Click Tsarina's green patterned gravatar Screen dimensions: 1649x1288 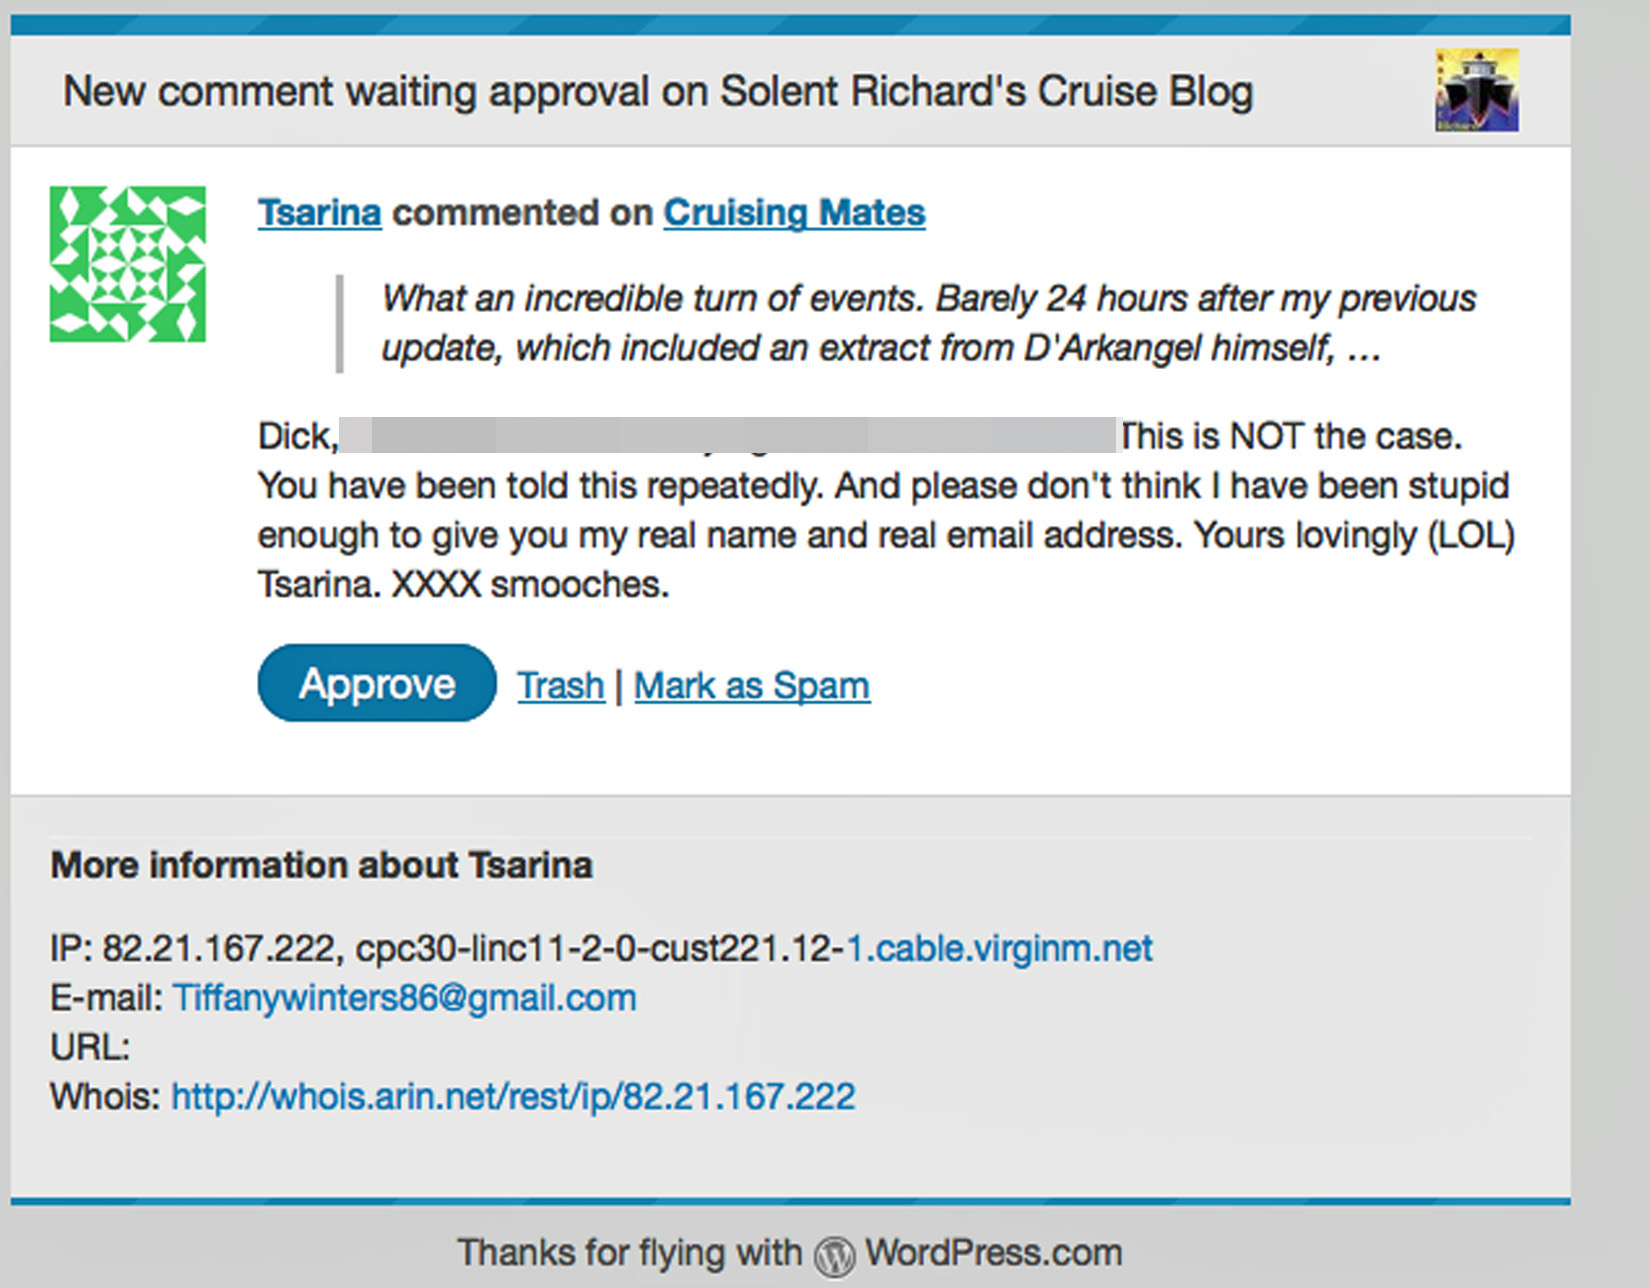coord(128,264)
